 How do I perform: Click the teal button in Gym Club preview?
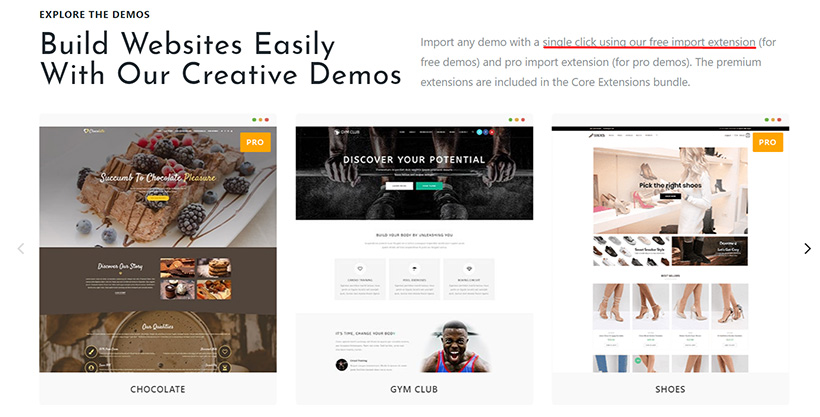click(429, 186)
